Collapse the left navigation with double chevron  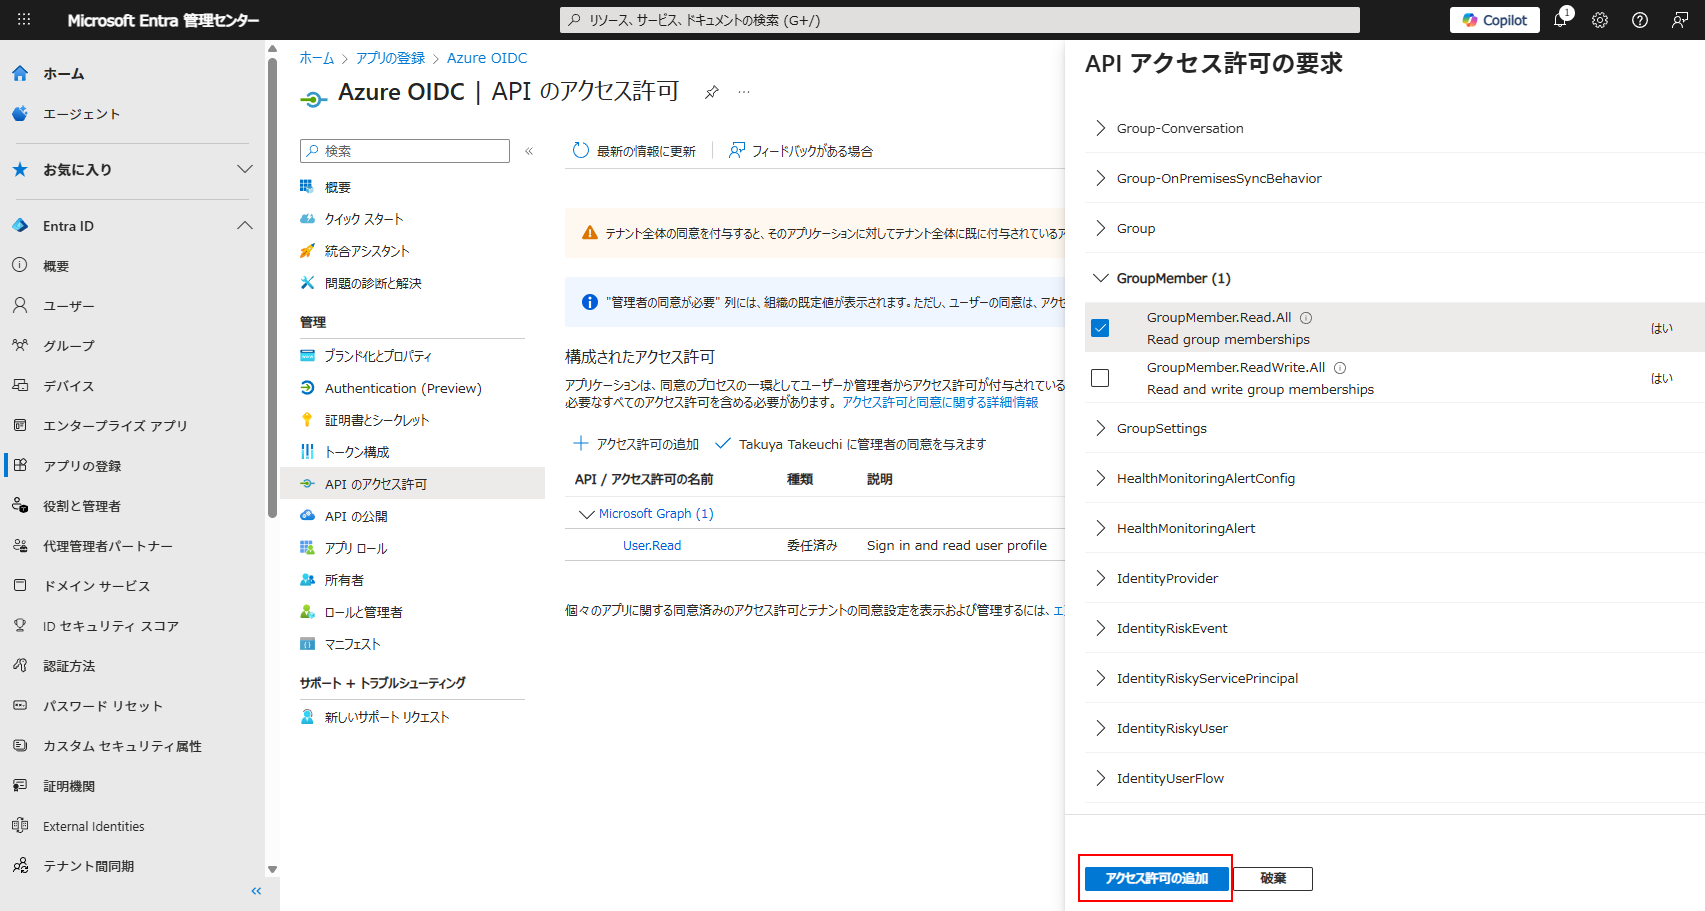click(256, 891)
